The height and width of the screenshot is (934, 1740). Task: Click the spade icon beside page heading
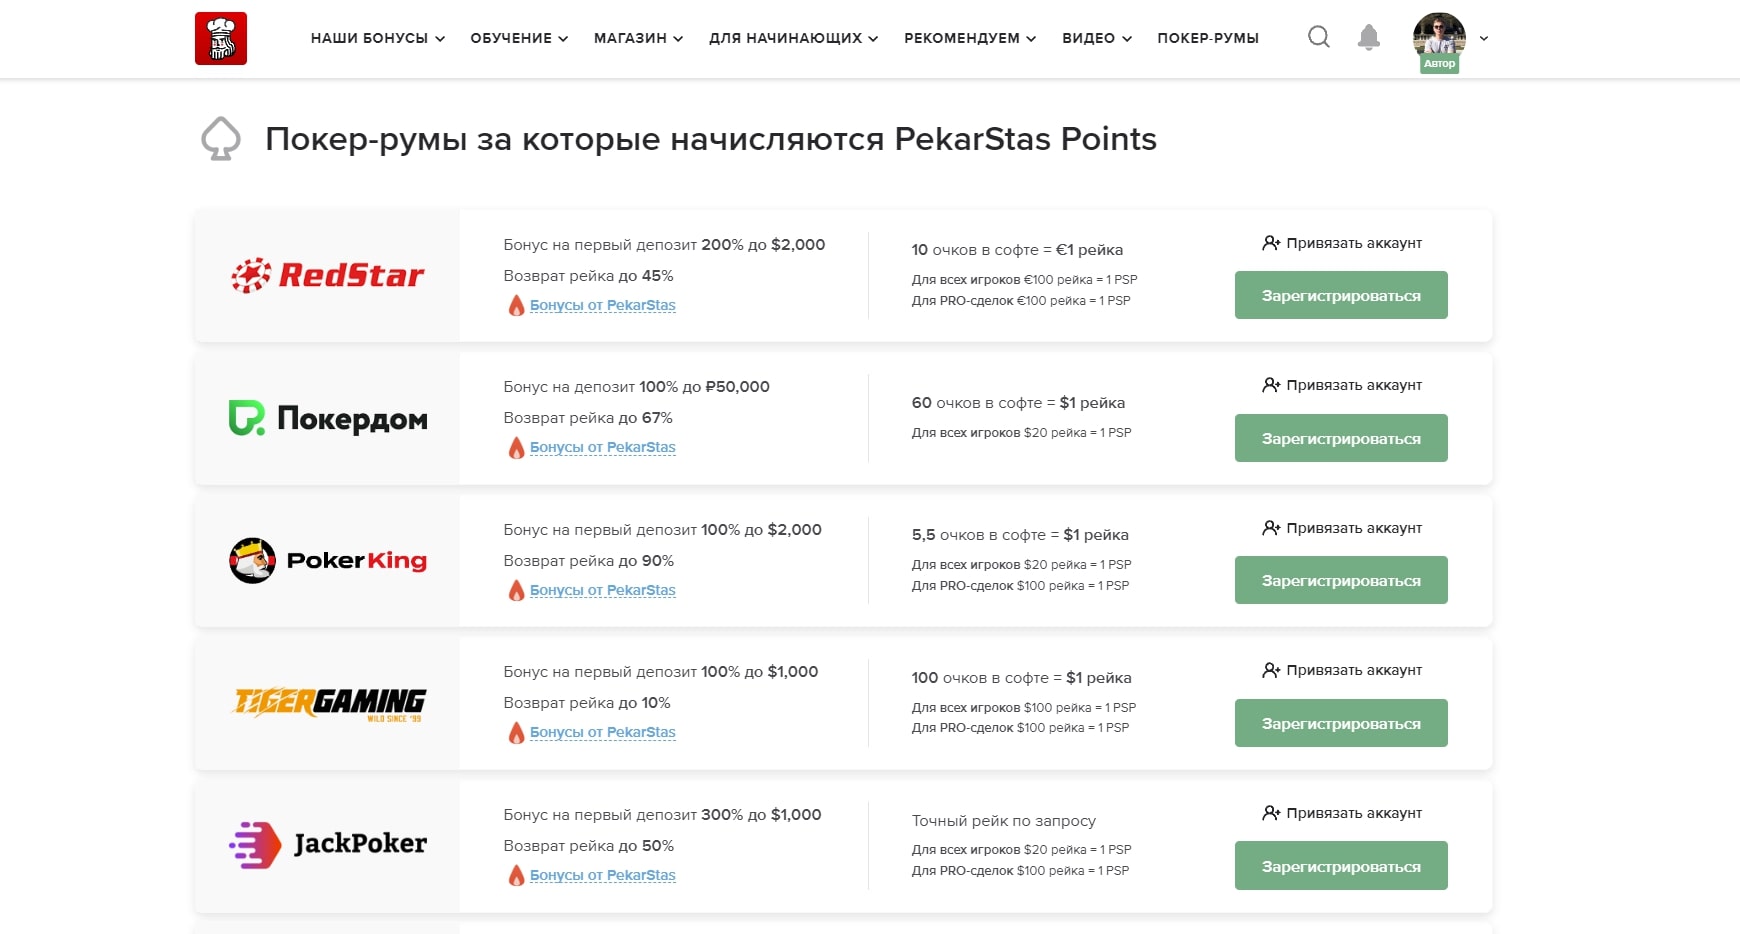[221, 139]
